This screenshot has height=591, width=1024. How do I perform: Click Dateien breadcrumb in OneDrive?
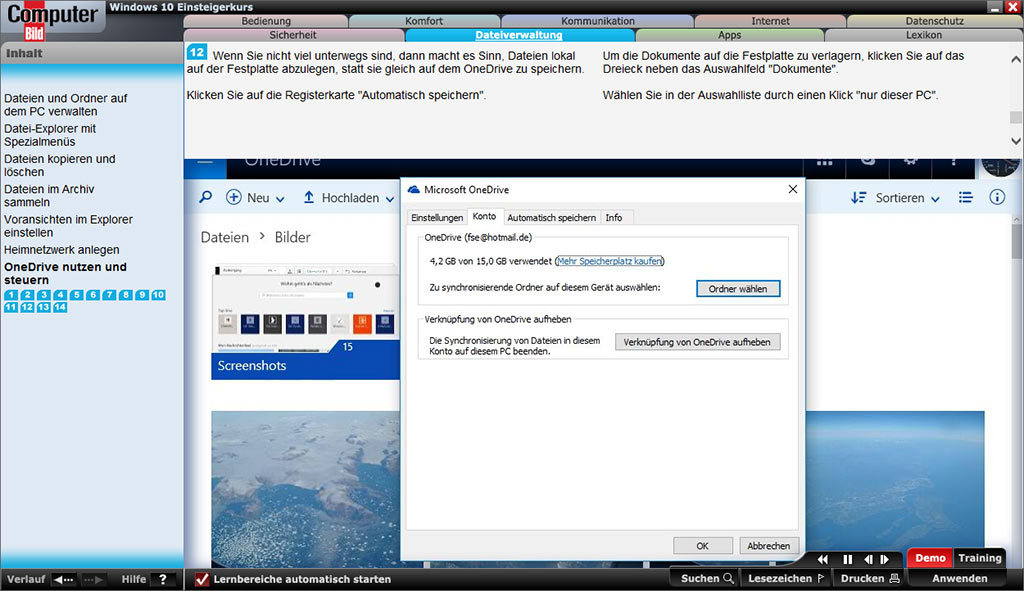tap(225, 237)
